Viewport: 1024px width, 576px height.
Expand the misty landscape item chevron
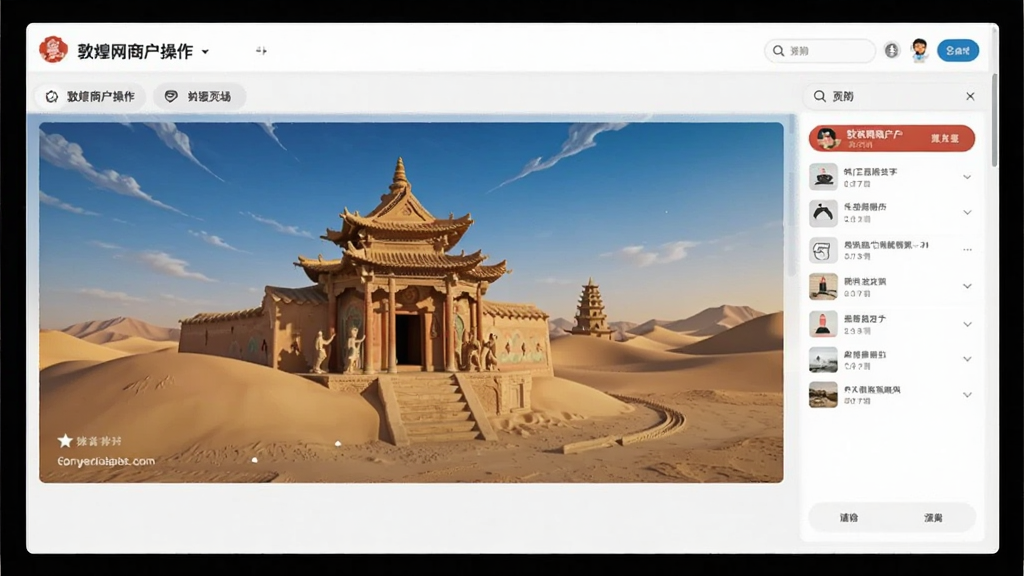tap(967, 359)
